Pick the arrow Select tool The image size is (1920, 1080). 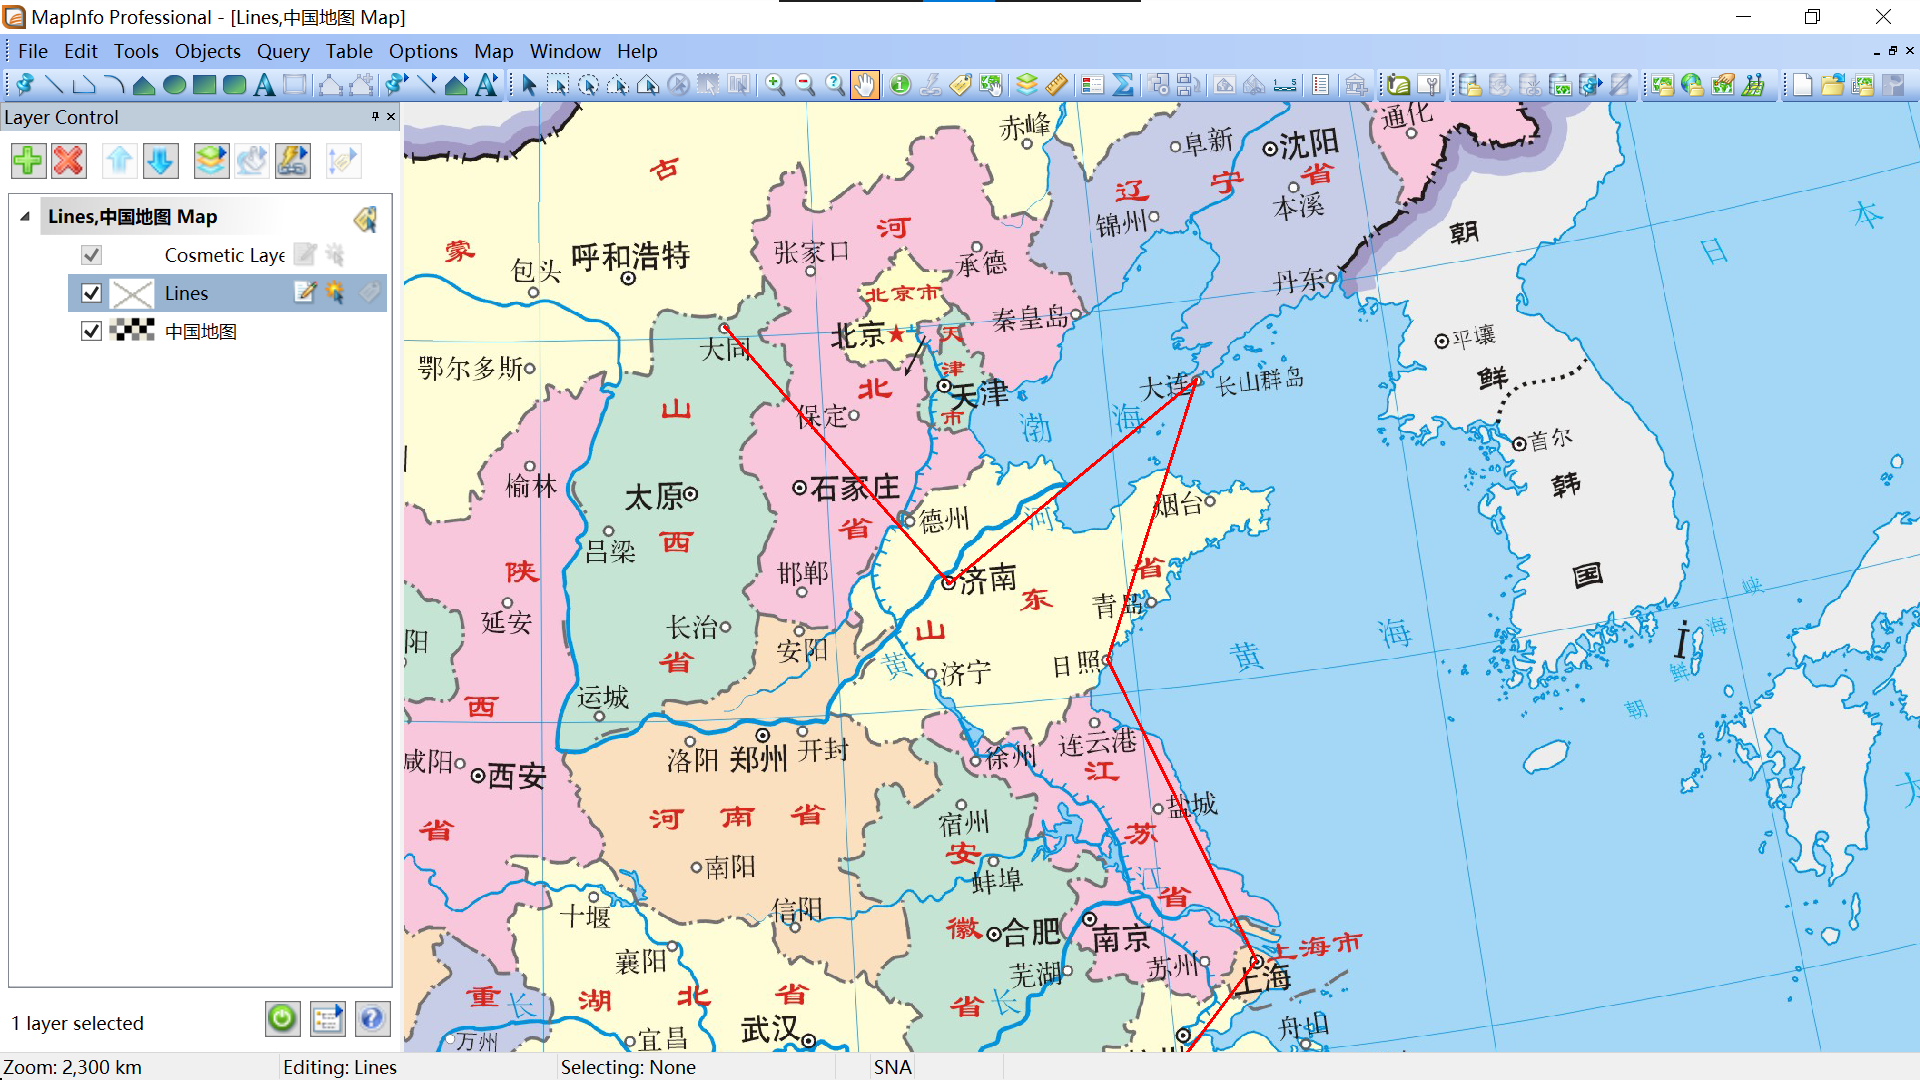529,85
